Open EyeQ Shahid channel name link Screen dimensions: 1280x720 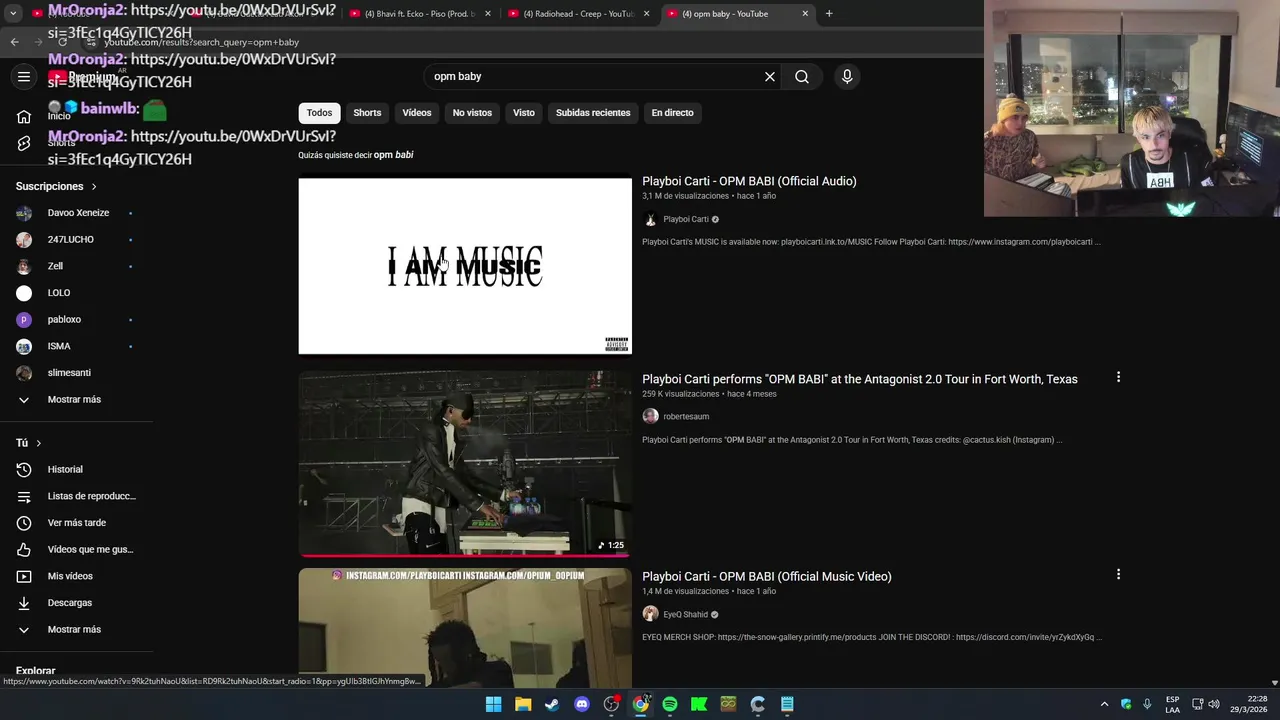685,614
